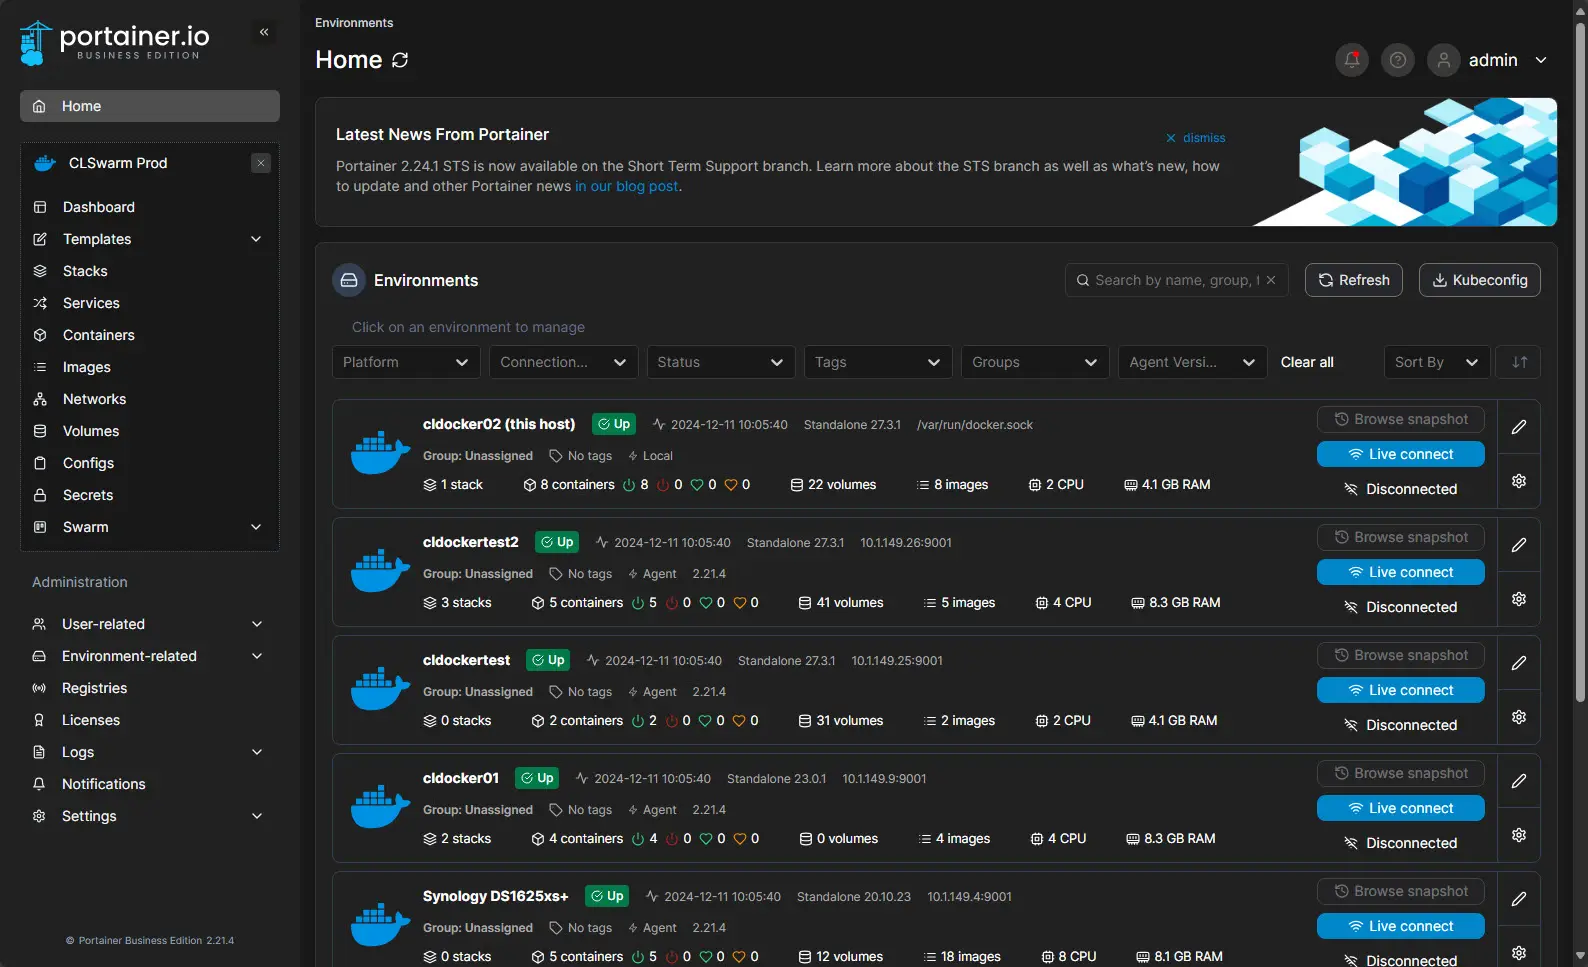Click the CLSwarm Prod whale icon
The width and height of the screenshot is (1588, 967).
(x=45, y=163)
